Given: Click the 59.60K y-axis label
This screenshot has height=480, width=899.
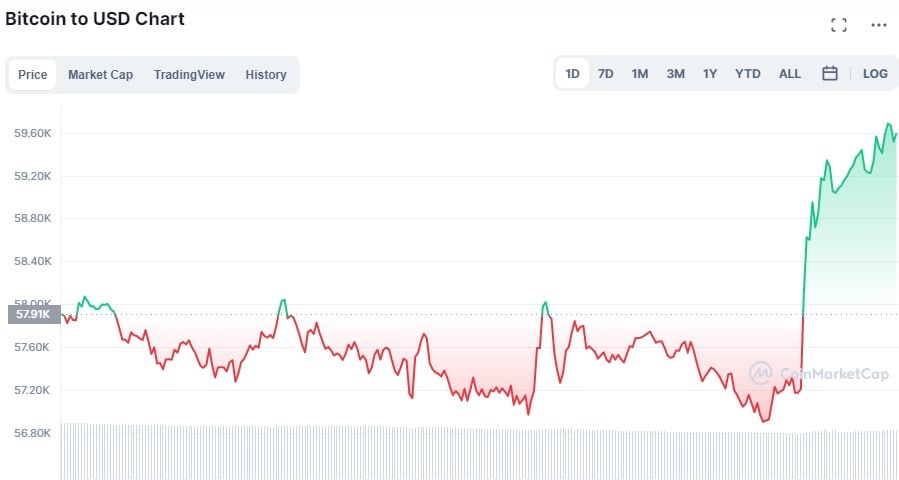Looking at the screenshot, I should (33, 134).
